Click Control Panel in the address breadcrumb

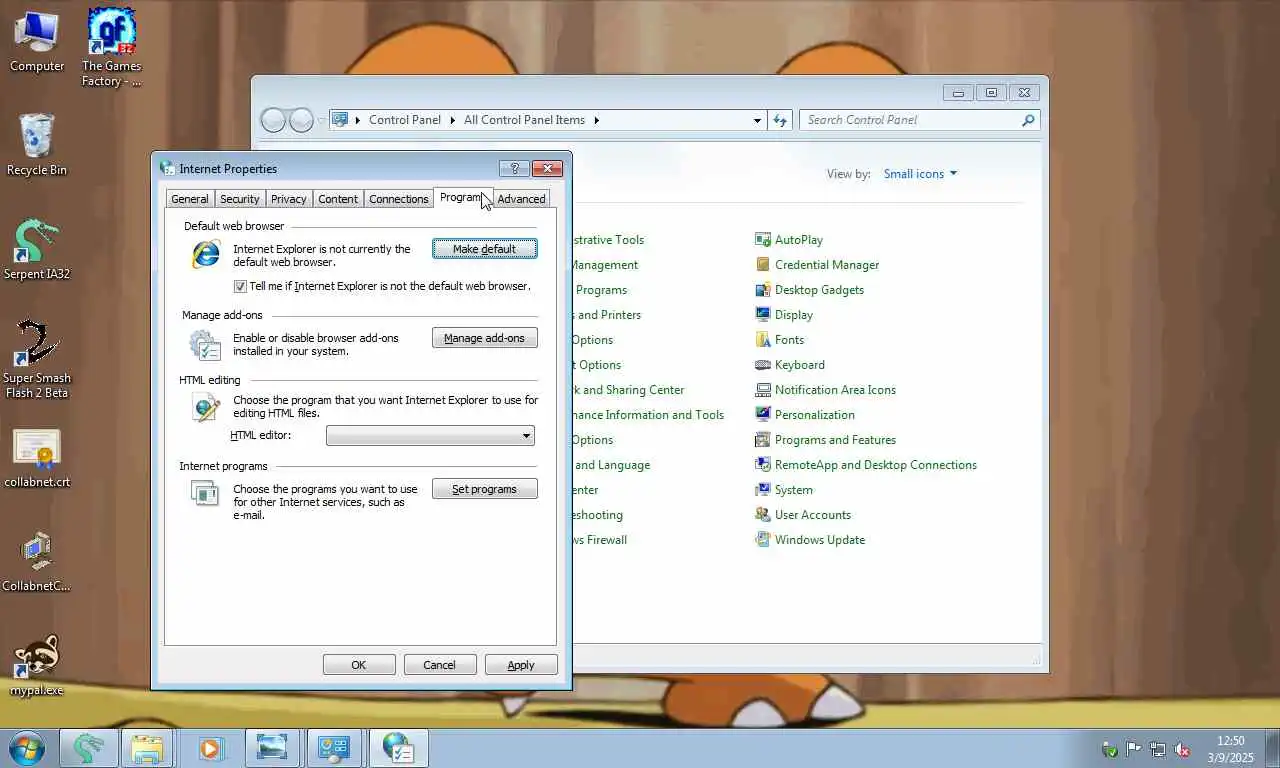click(x=405, y=120)
